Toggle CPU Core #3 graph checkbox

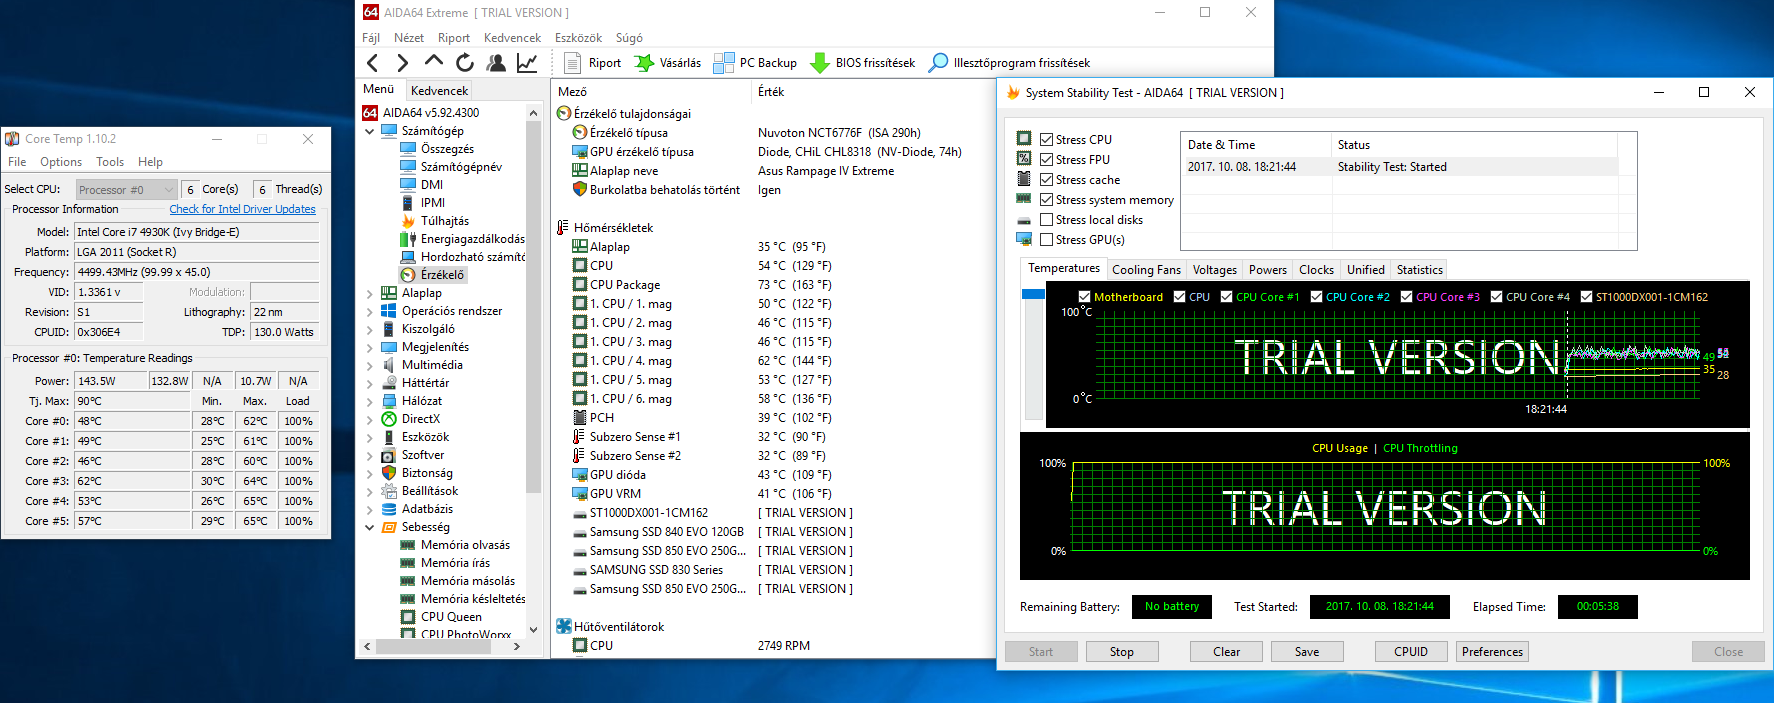pyautogui.click(x=1406, y=297)
